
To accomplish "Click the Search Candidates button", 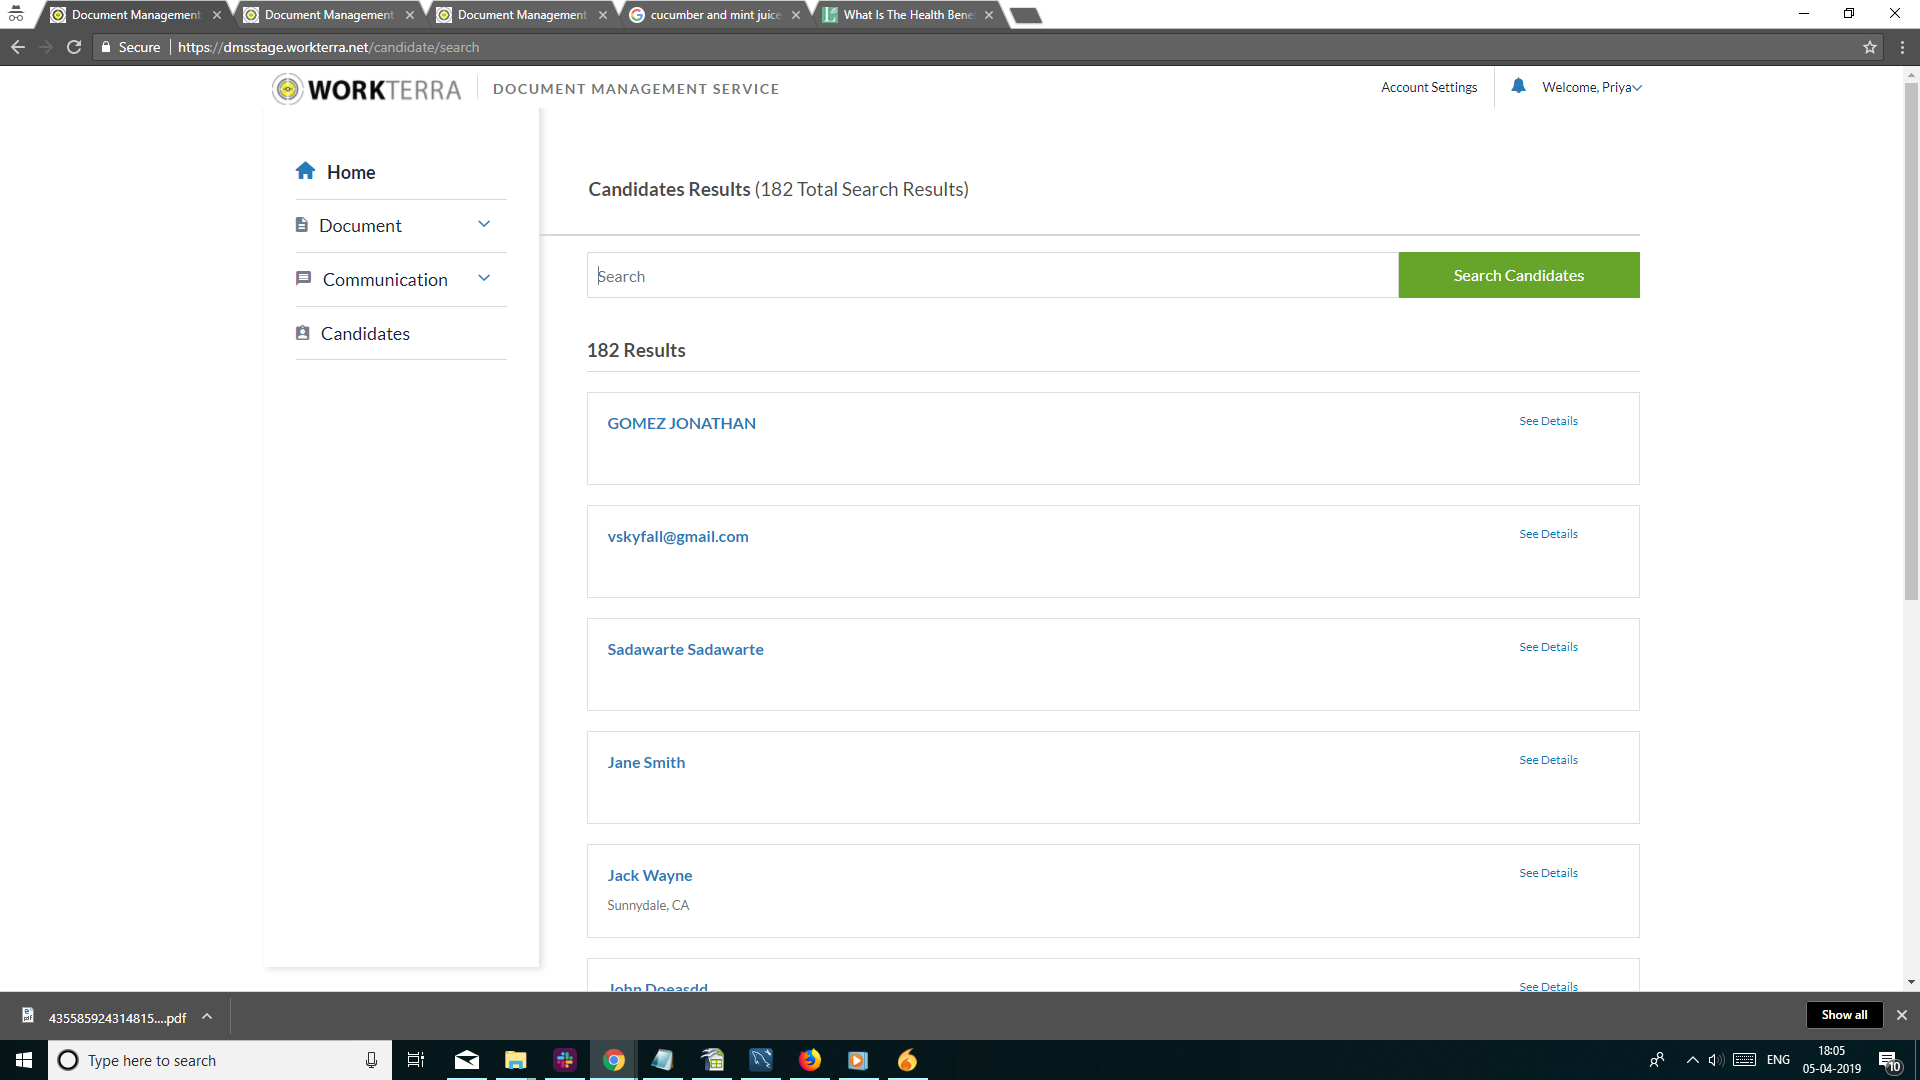I will click(x=1518, y=275).
